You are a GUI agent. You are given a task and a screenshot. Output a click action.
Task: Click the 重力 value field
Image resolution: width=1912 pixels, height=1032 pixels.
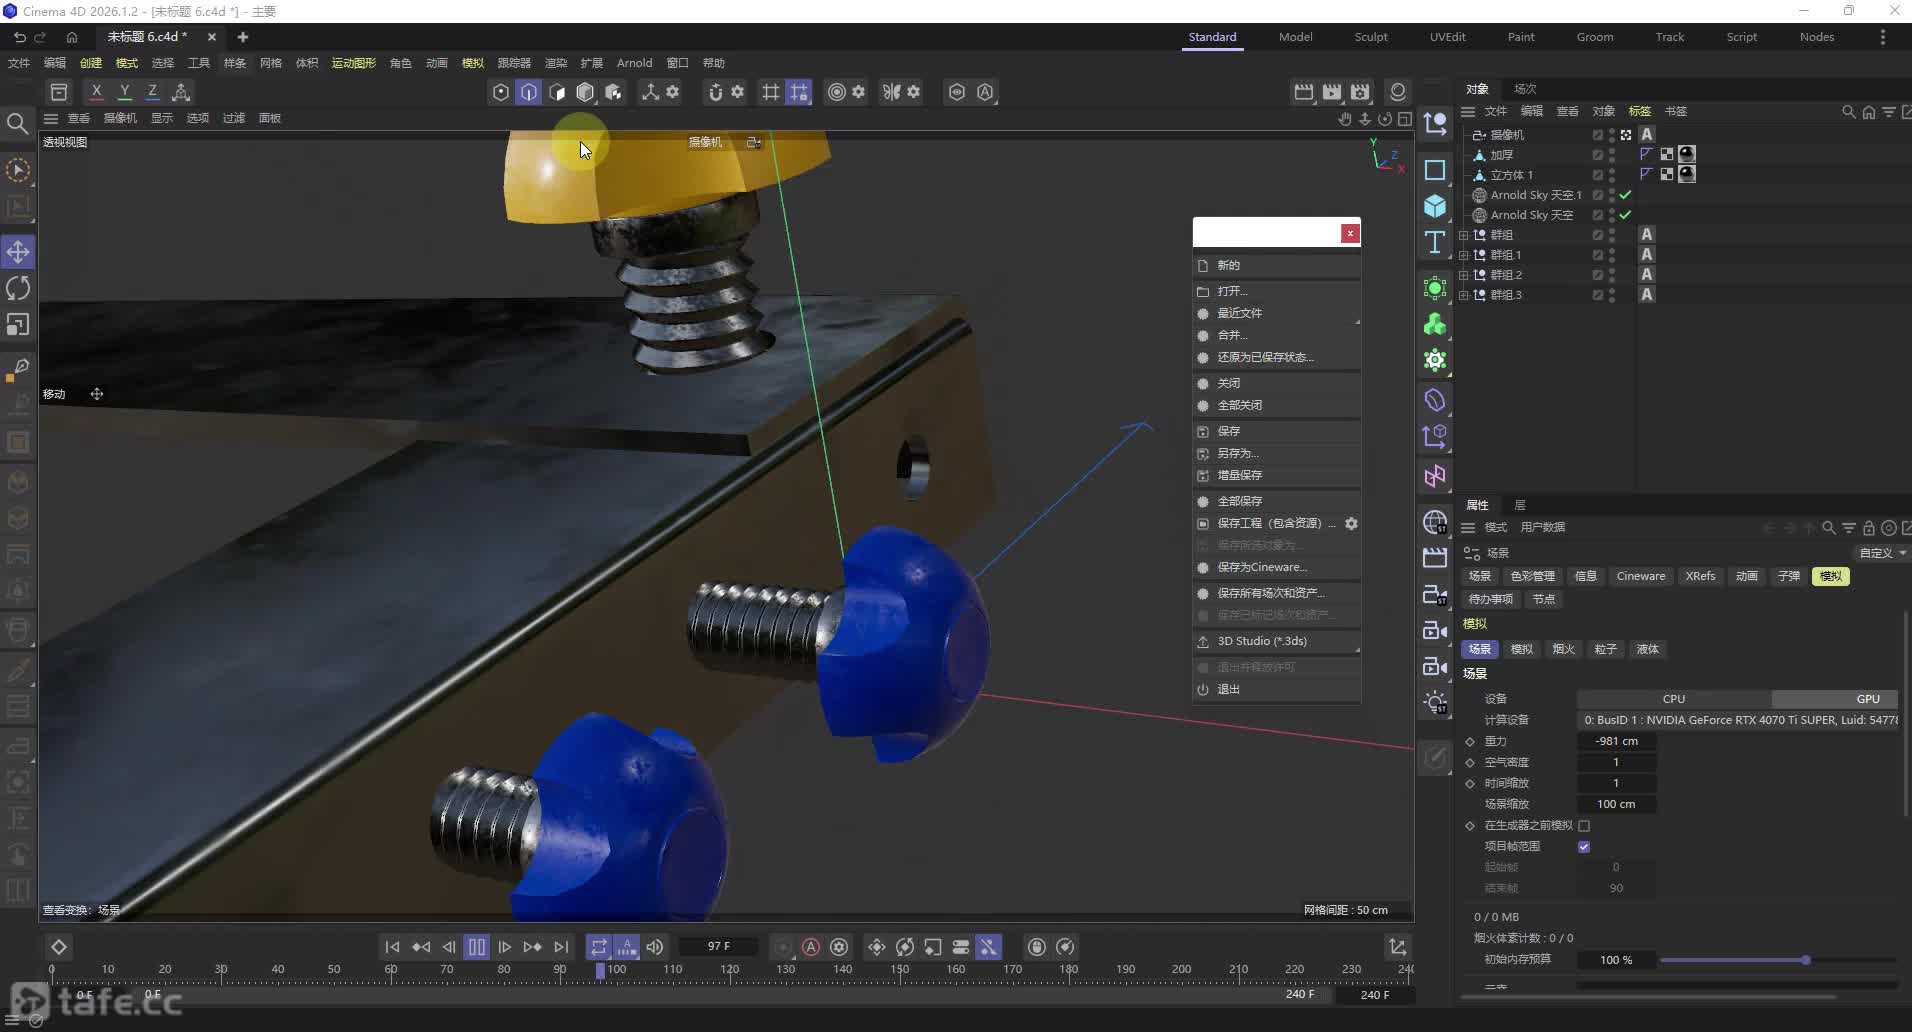click(x=1616, y=741)
